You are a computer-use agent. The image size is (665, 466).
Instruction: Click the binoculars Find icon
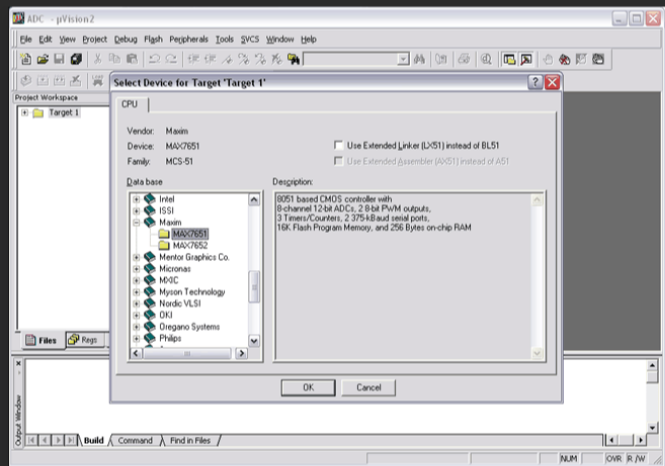point(419,59)
